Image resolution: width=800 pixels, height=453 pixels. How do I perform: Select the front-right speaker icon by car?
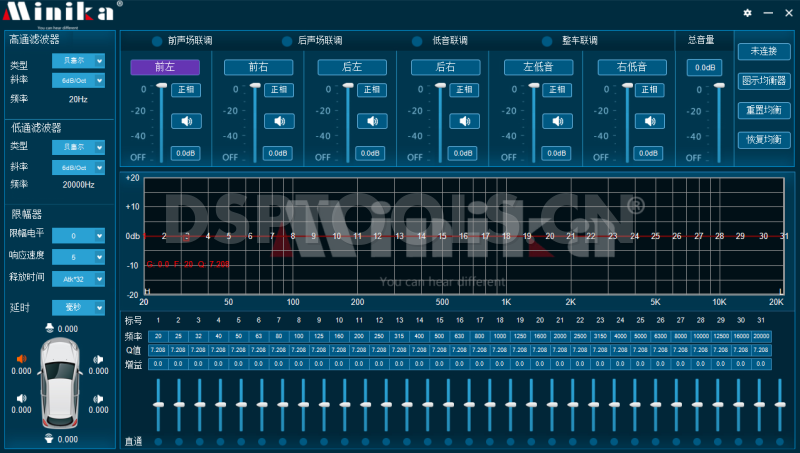(98, 360)
